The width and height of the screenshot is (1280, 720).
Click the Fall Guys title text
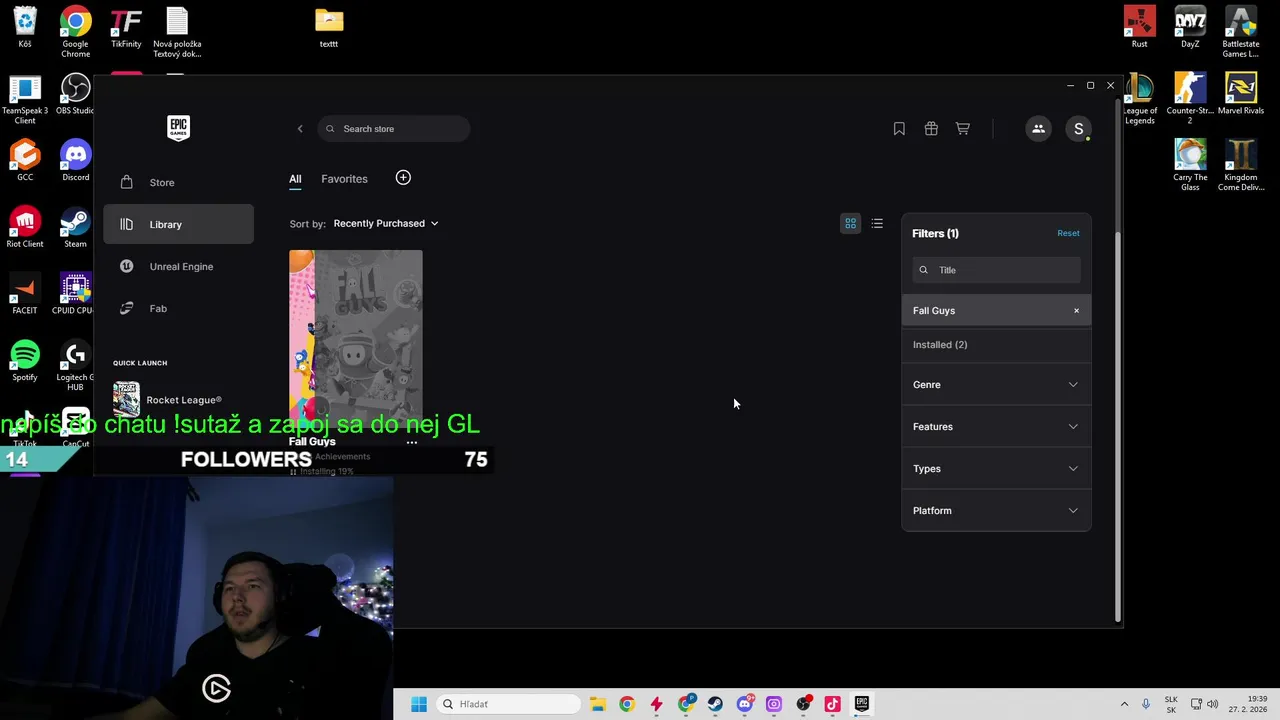click(312, 442)
